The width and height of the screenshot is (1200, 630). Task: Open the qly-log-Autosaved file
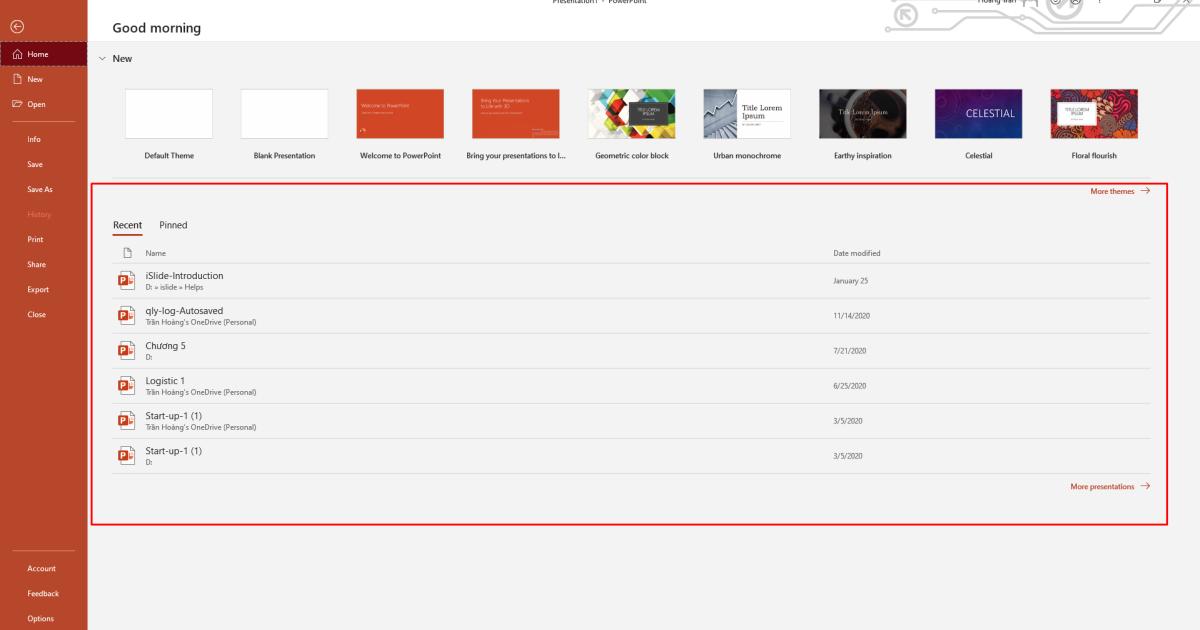[631, 315]
